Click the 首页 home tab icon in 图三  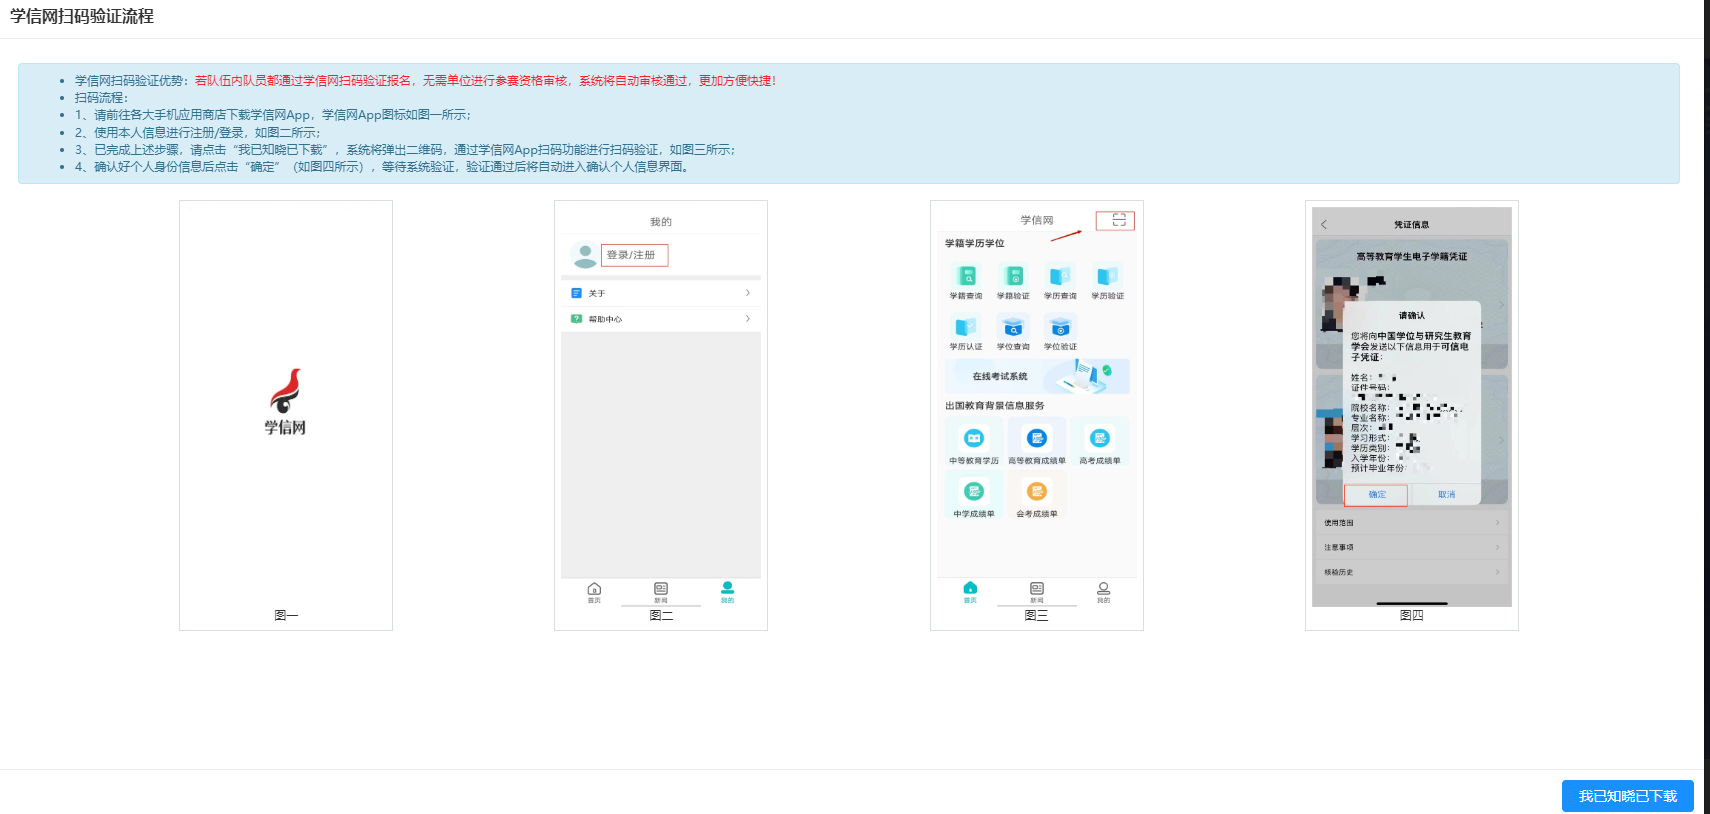(x=970, y=588)
